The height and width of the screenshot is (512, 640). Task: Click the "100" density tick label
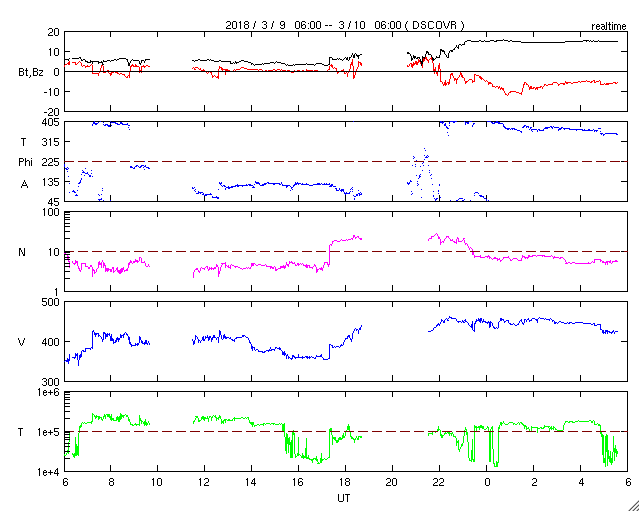[x=52, y=212]
